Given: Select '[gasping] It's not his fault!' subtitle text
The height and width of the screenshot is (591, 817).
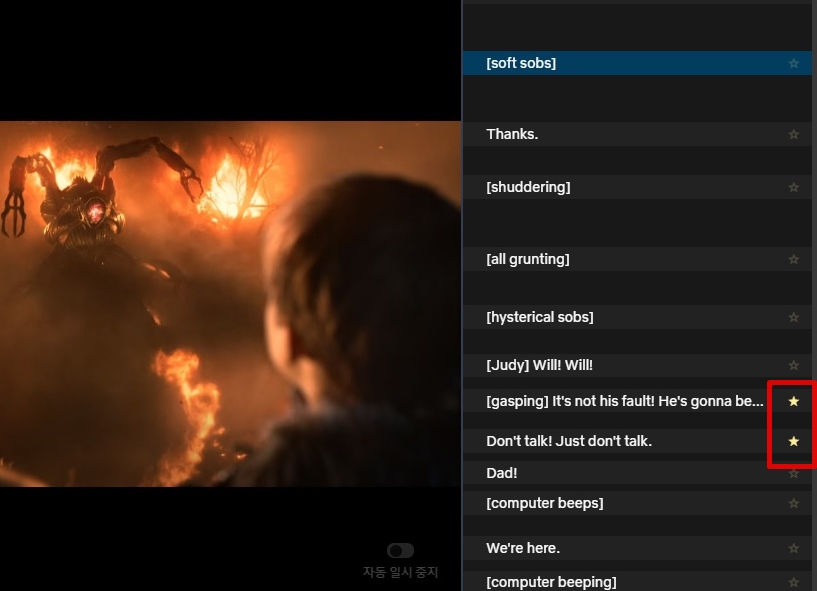Looking at the screenshot, I should point(624,401).
